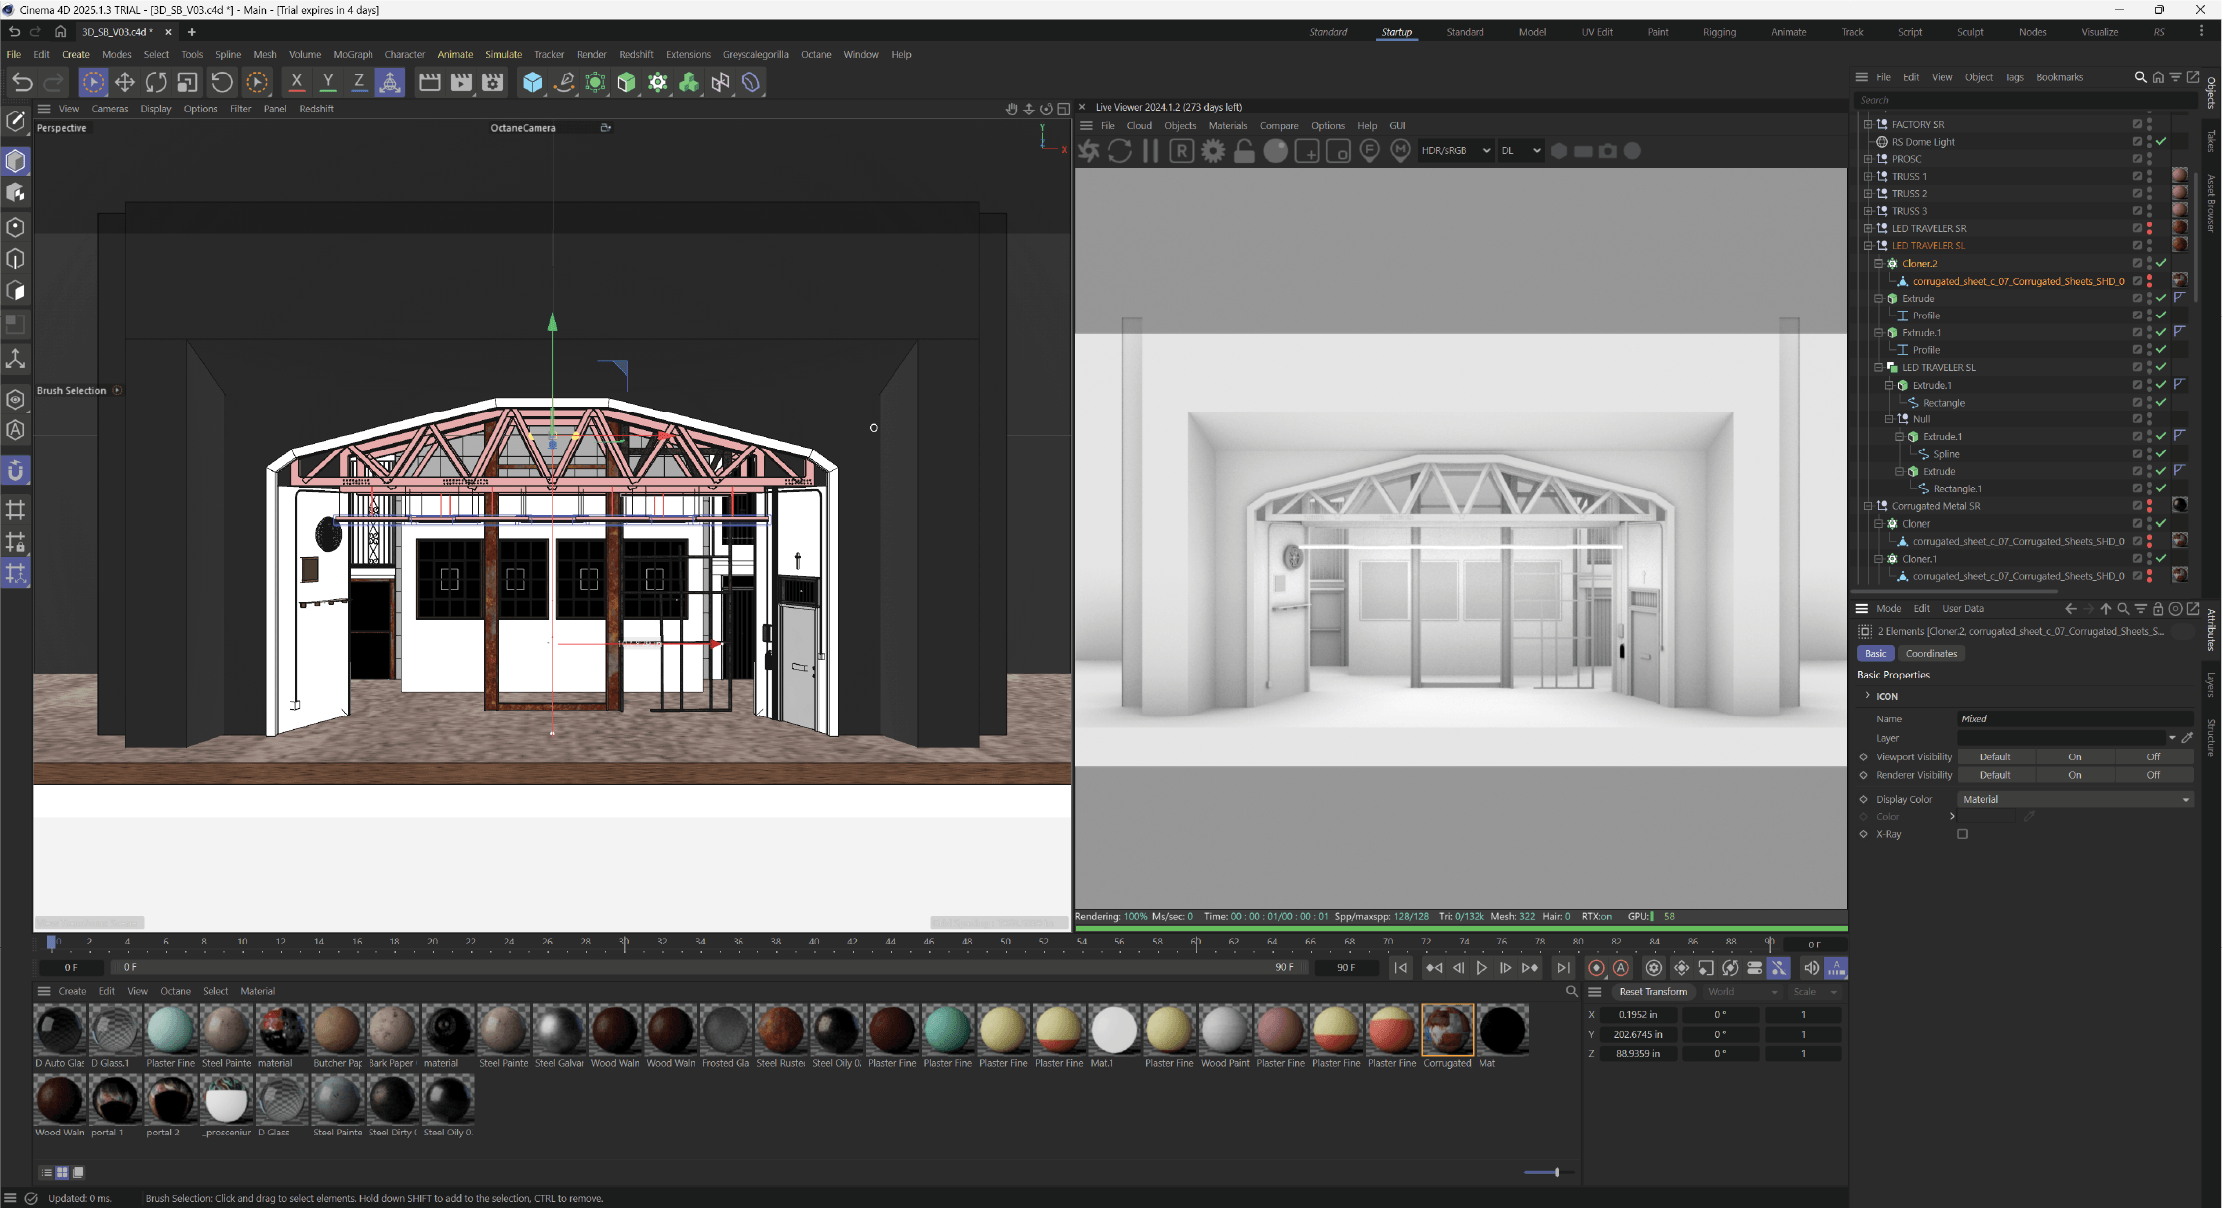
Task: Open the MoGraph menu
Action: click(x=352, y=55)
